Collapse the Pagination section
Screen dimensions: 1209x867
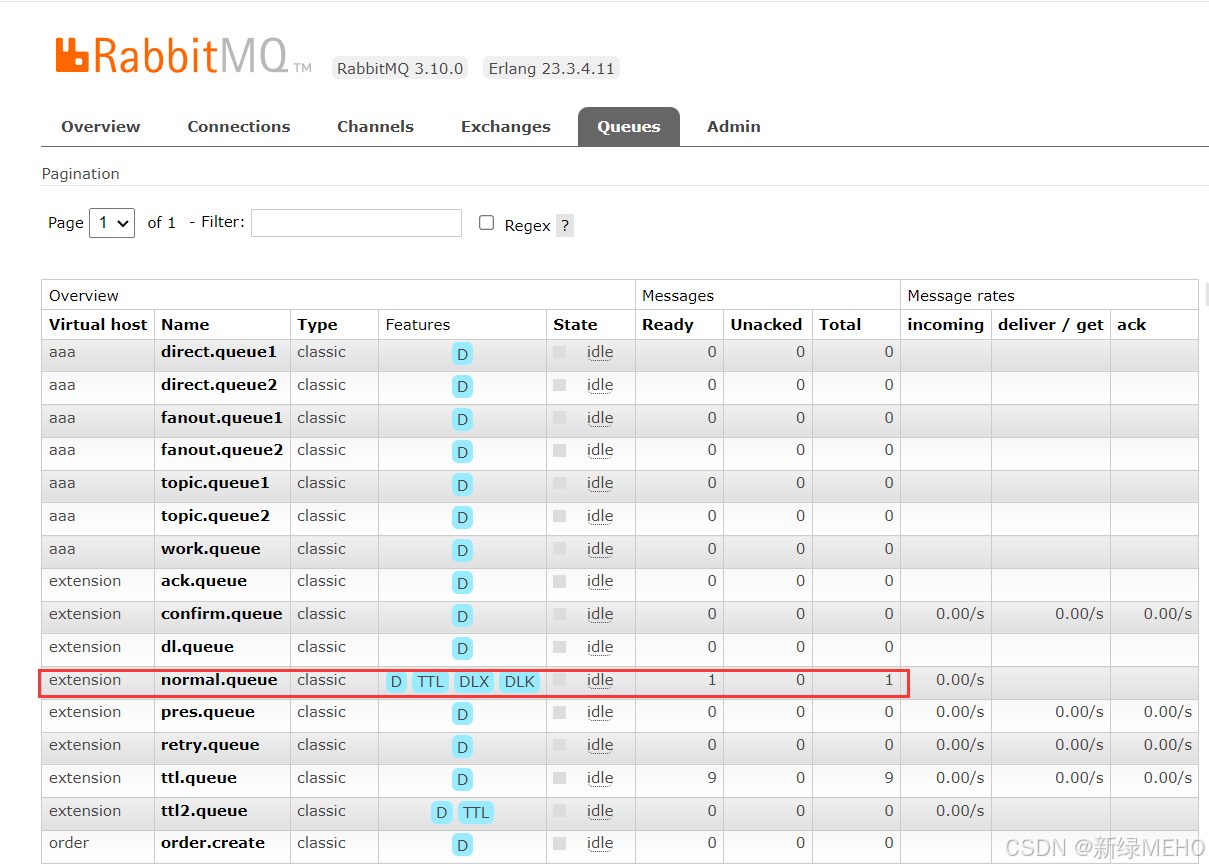(81, 174)
